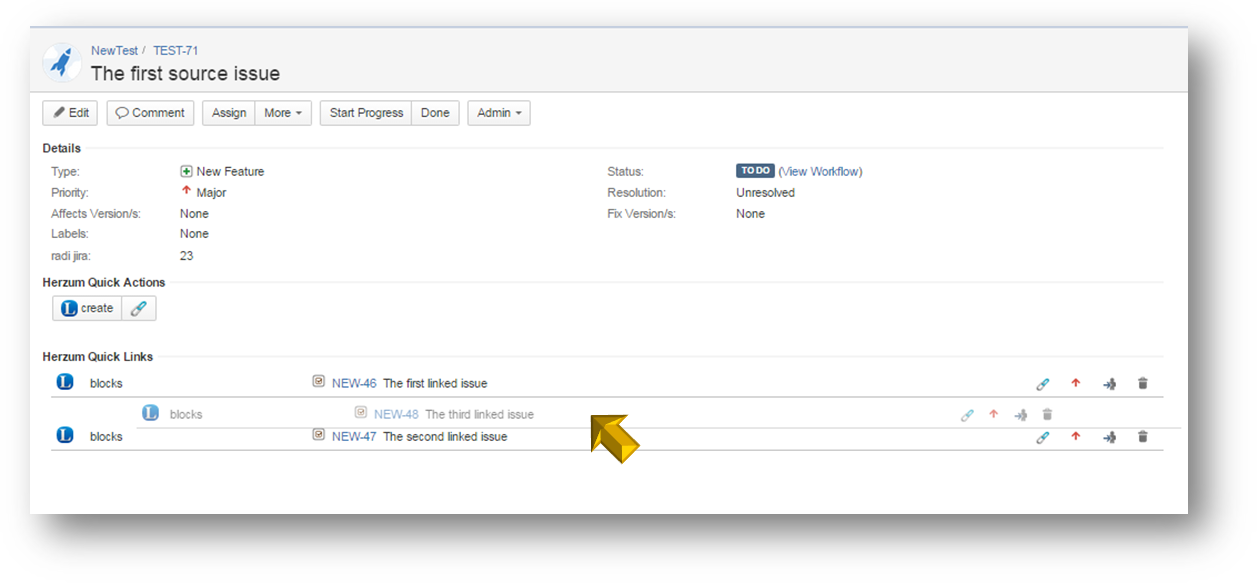Click the red priority arrow in NEW-47 row
This screenshot has height=586, width=1260.
click(1076, 437)
